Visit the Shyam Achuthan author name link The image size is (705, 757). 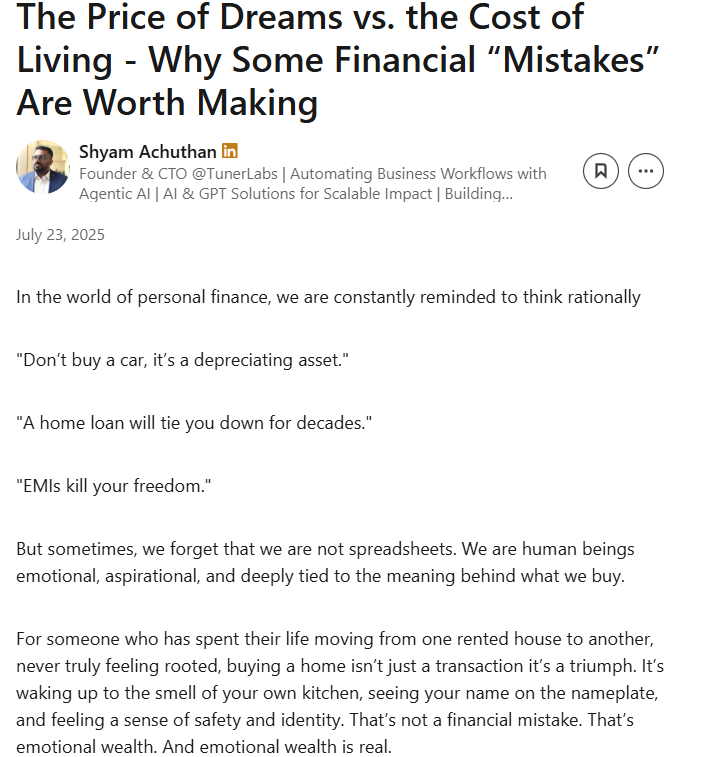148,152
